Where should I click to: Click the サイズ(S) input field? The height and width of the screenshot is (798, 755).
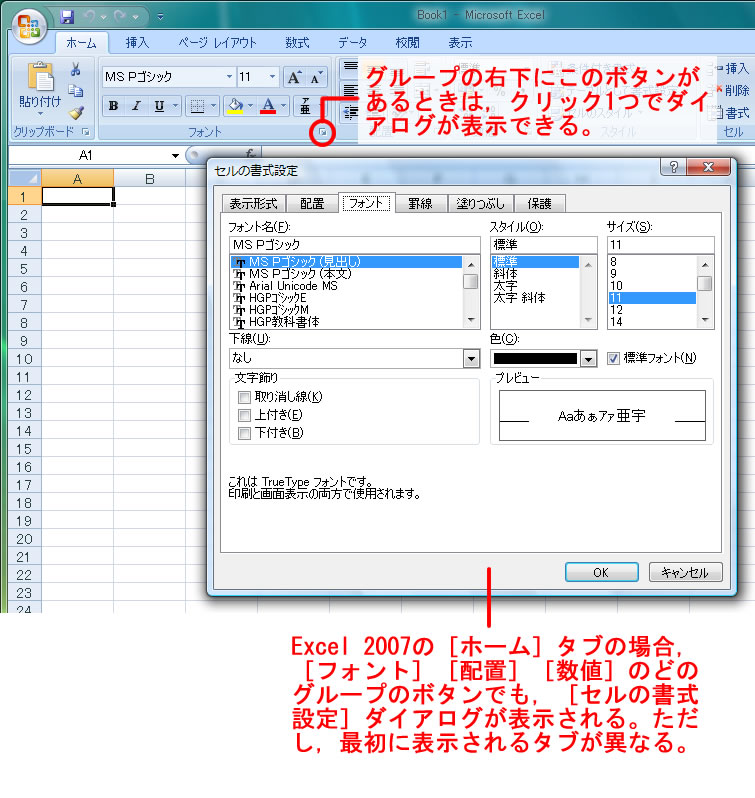660,245
